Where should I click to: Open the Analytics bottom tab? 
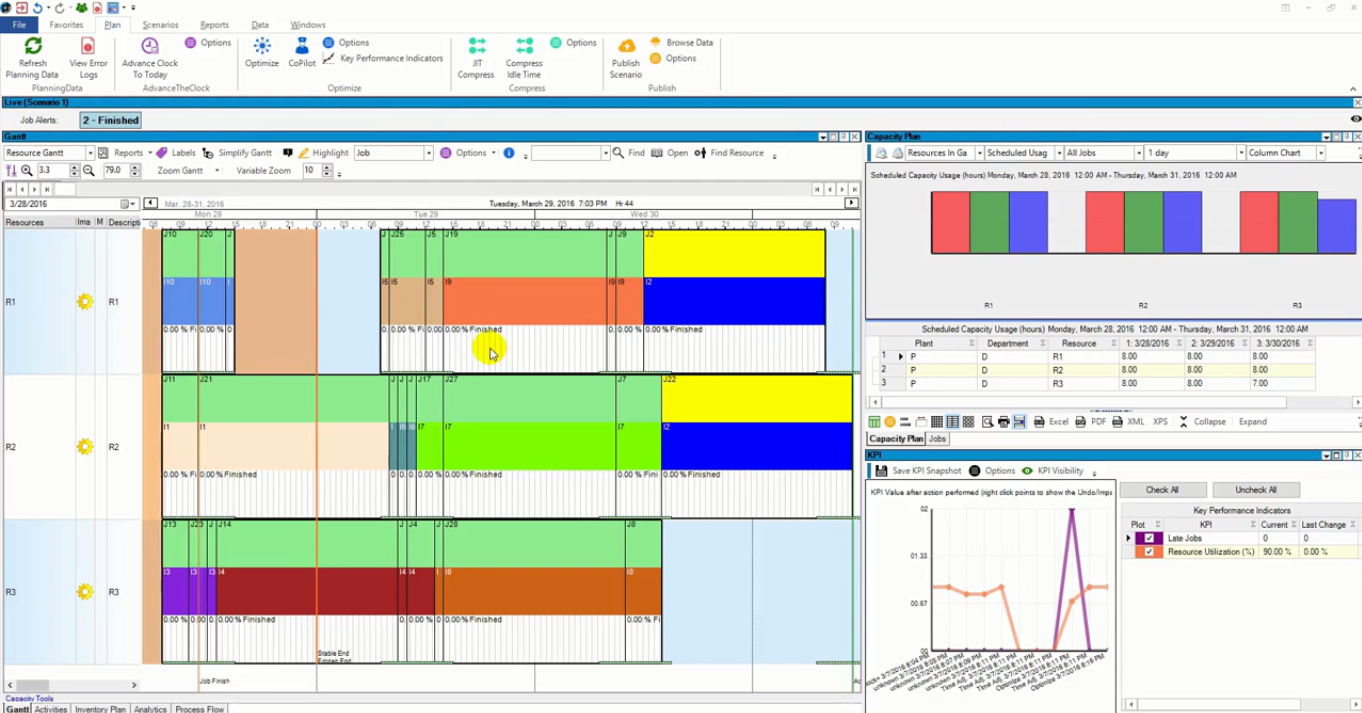pos(150,709)
